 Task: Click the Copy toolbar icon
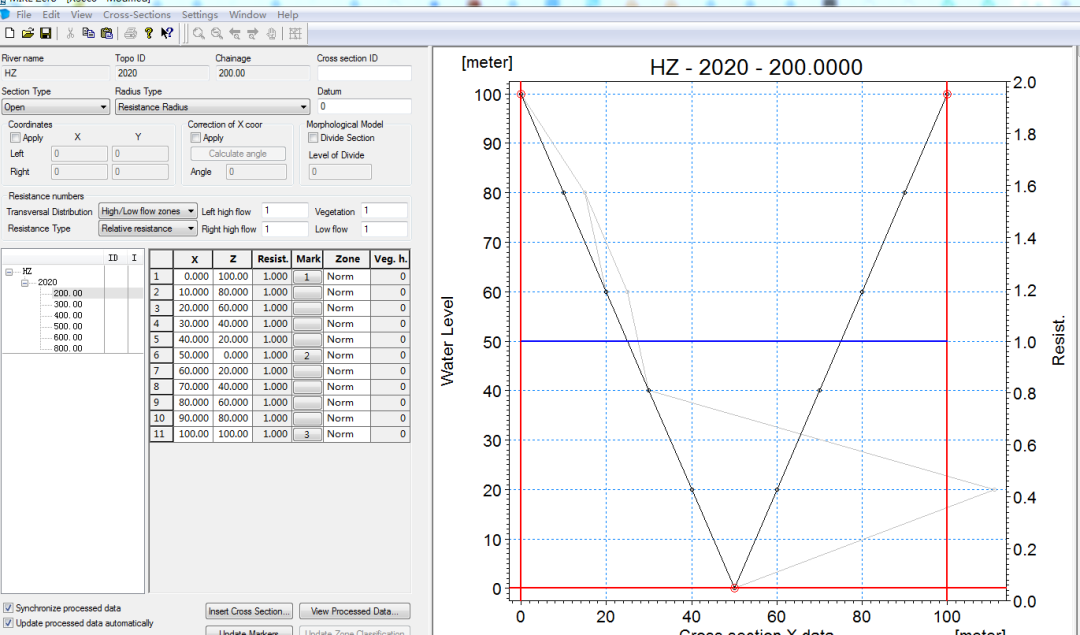(88, 33)
